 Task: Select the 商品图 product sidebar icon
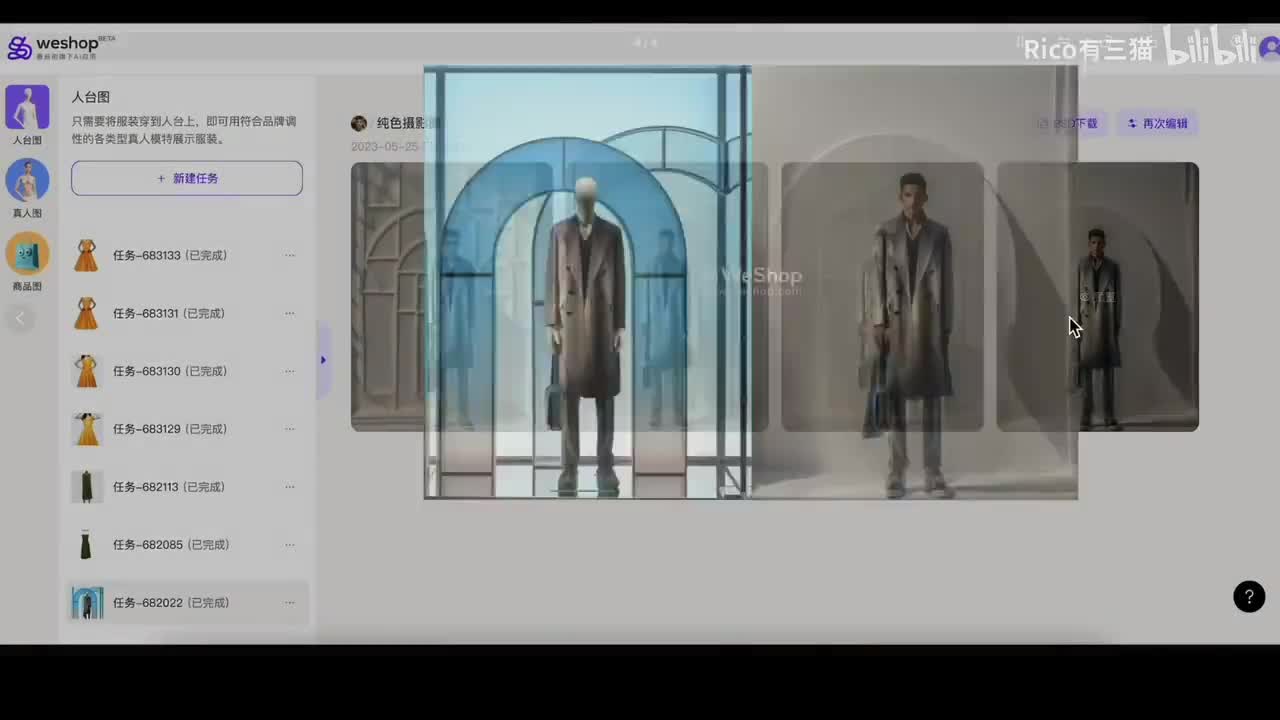[x=27, y=254]
